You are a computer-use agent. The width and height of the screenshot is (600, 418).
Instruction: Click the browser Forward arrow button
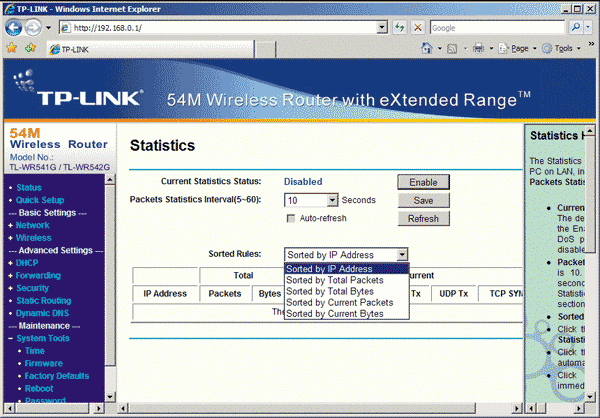point(34,28)
